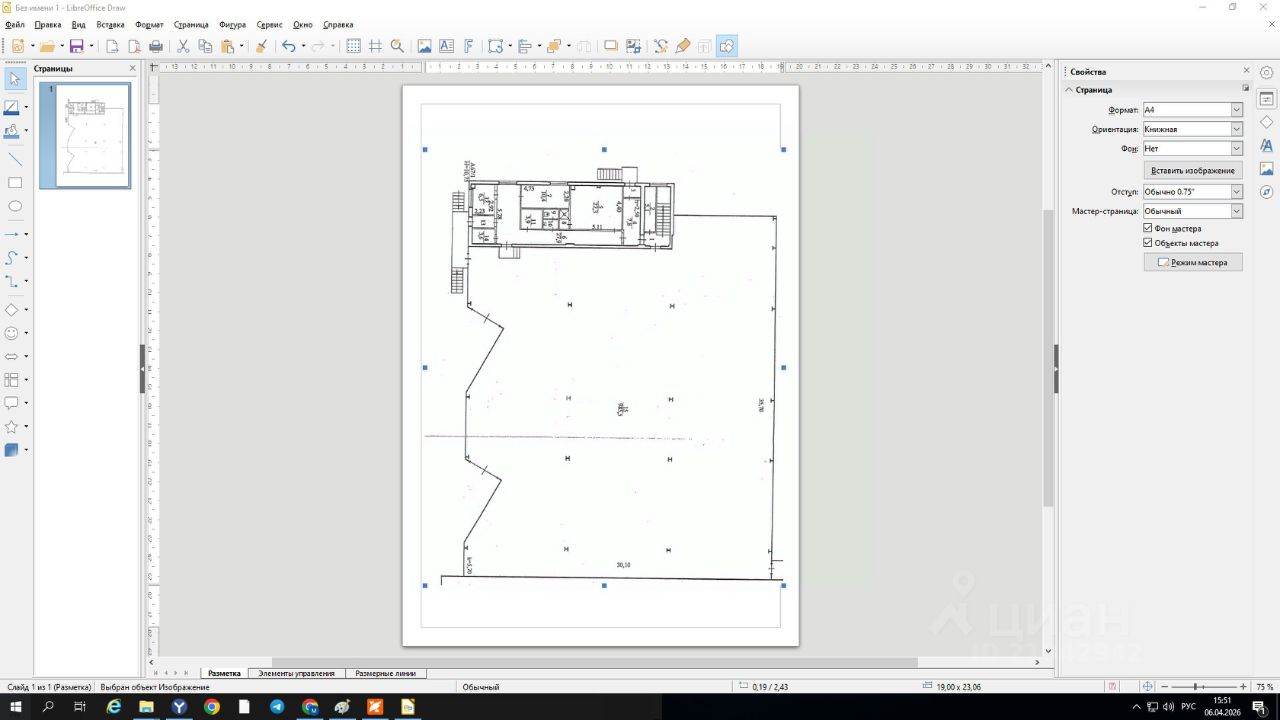The width and height of the screenshot is (1280, 720).
Task: Click the zoom slider in status bar
Action: tap(1197, 687)
